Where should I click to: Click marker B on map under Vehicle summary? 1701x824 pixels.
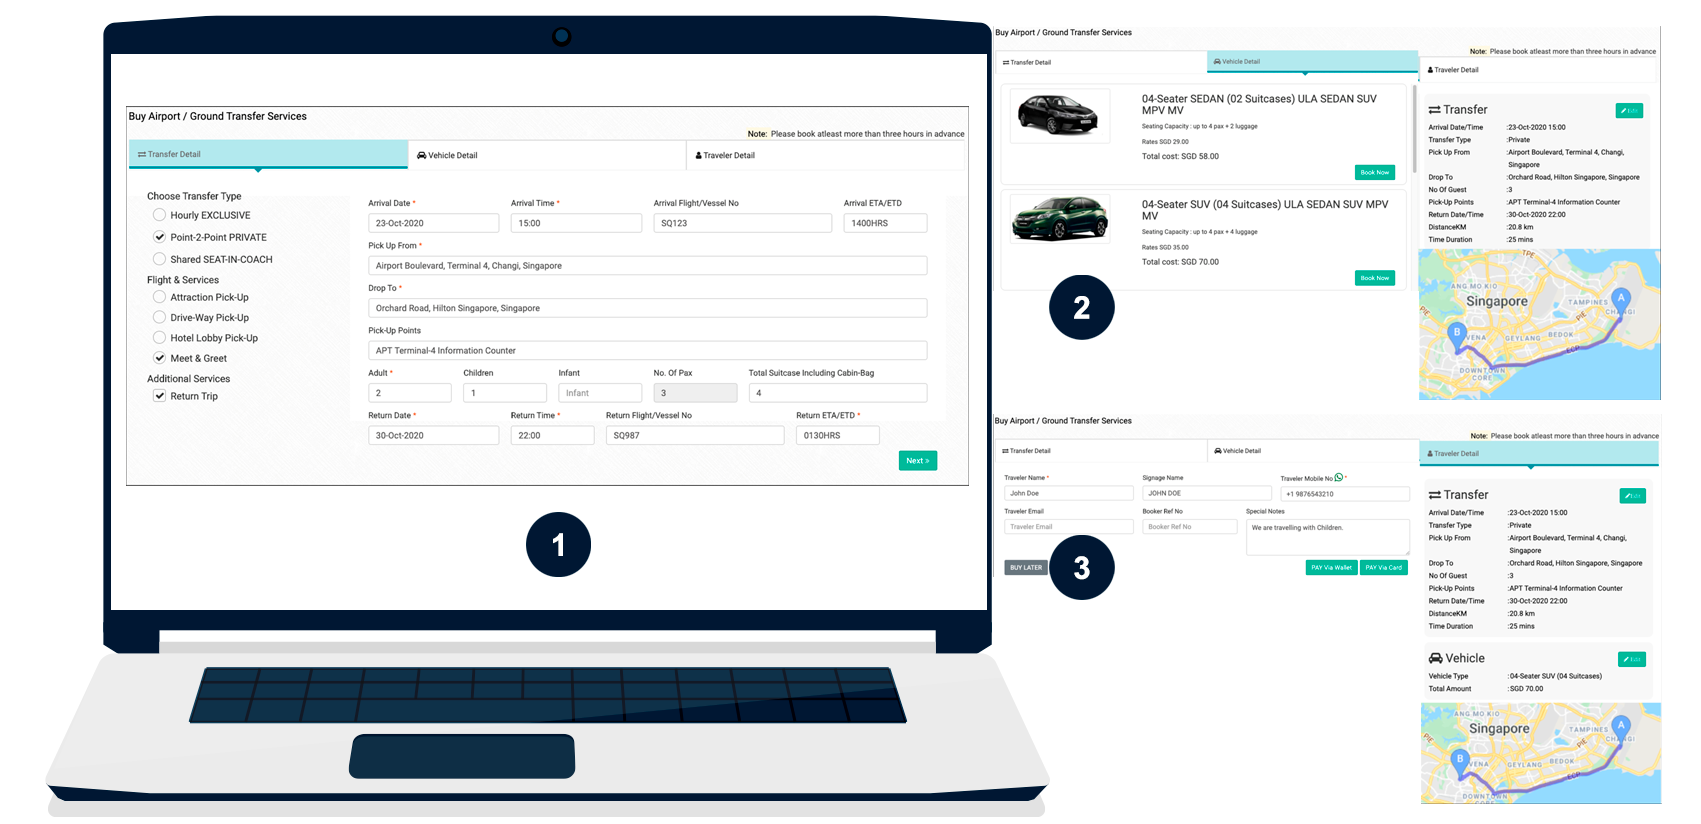[1460, 760]
